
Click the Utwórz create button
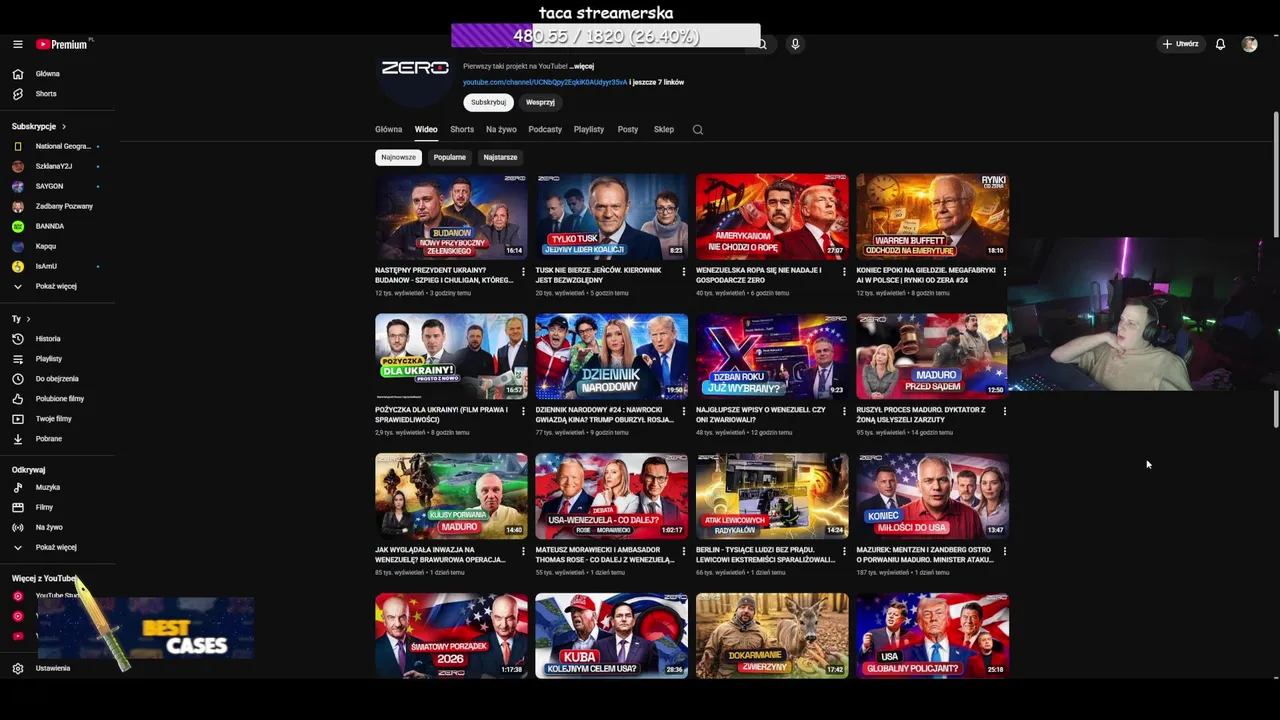pyautogui.click(x=1180, y=44)
